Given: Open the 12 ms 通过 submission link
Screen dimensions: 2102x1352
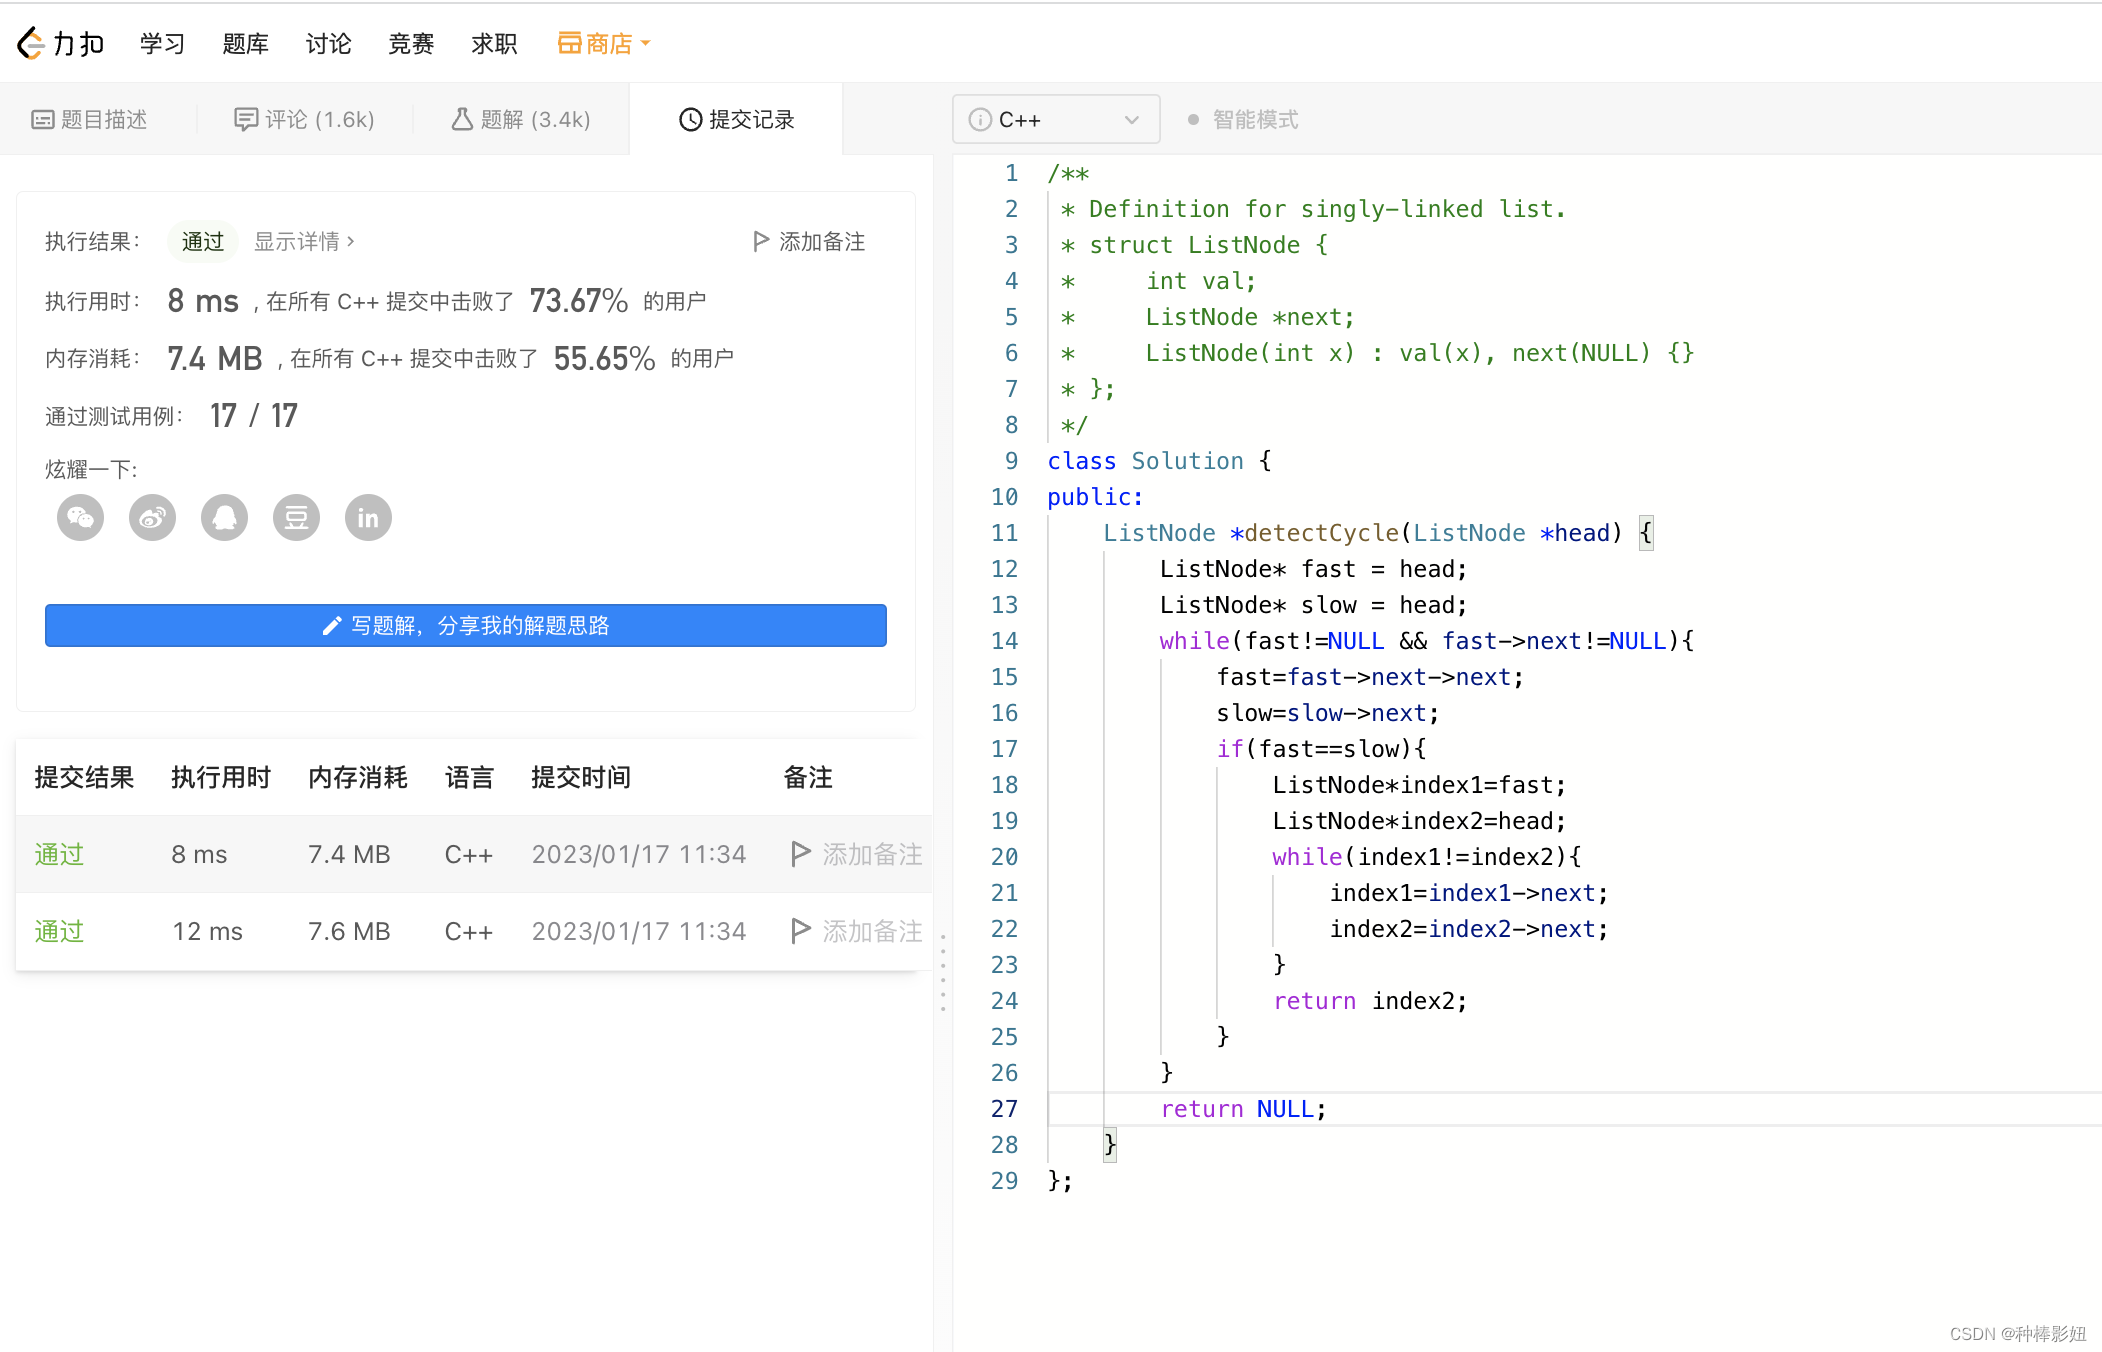Looking at the screenshot, I should point(59,931).
